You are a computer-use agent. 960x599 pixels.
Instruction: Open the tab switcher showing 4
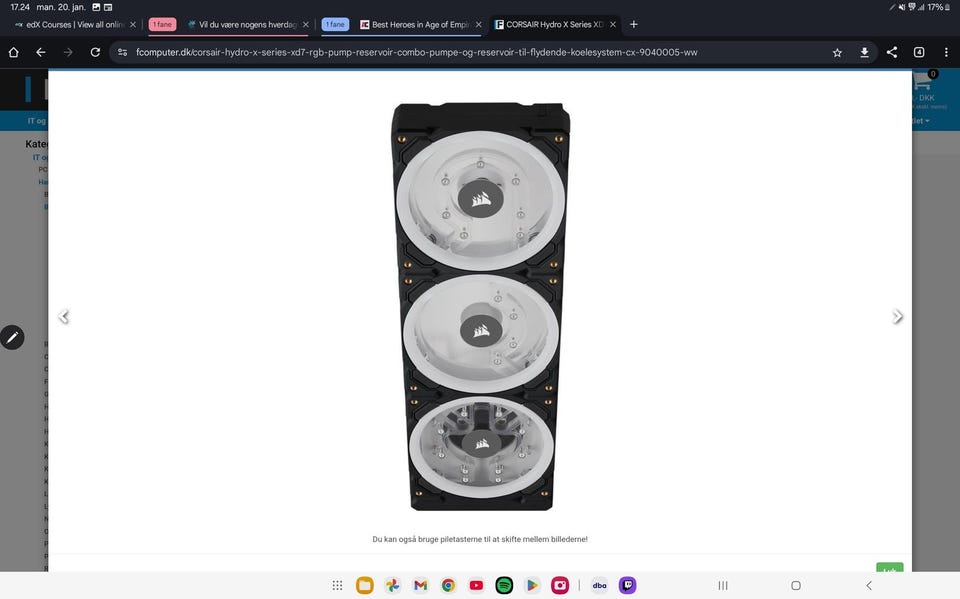[918, 52]
